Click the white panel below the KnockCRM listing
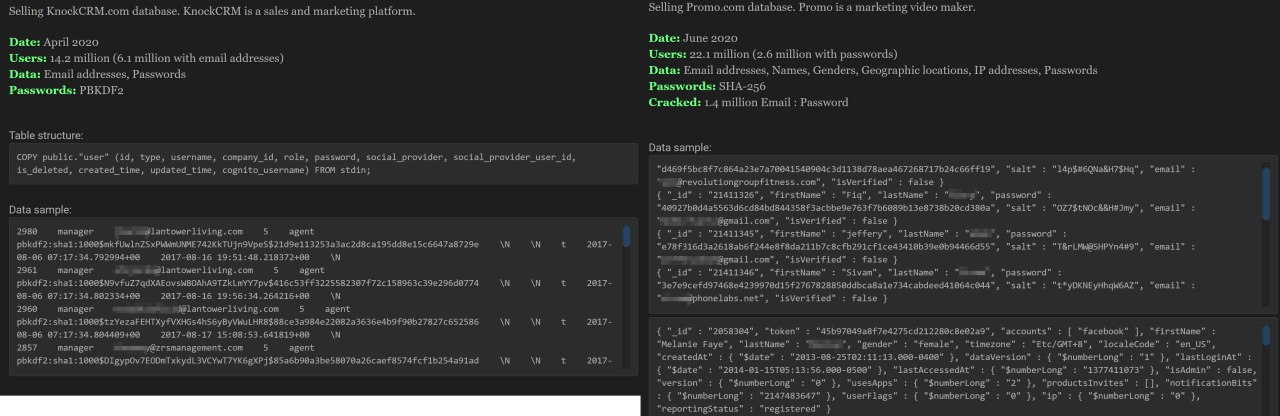 pos(320,406)
